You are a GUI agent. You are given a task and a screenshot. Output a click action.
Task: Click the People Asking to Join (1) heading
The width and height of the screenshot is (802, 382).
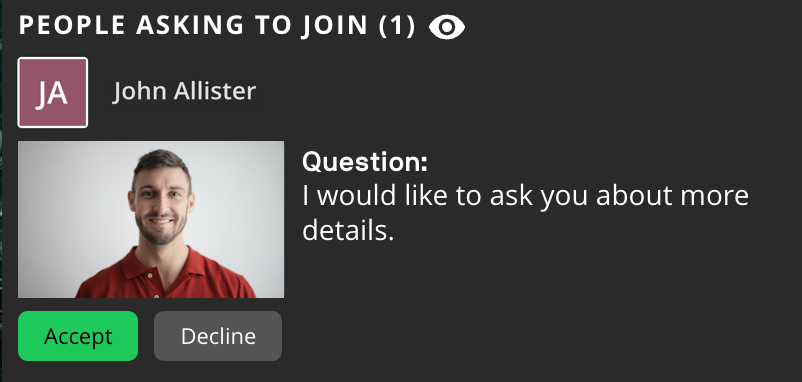point(217,26)
